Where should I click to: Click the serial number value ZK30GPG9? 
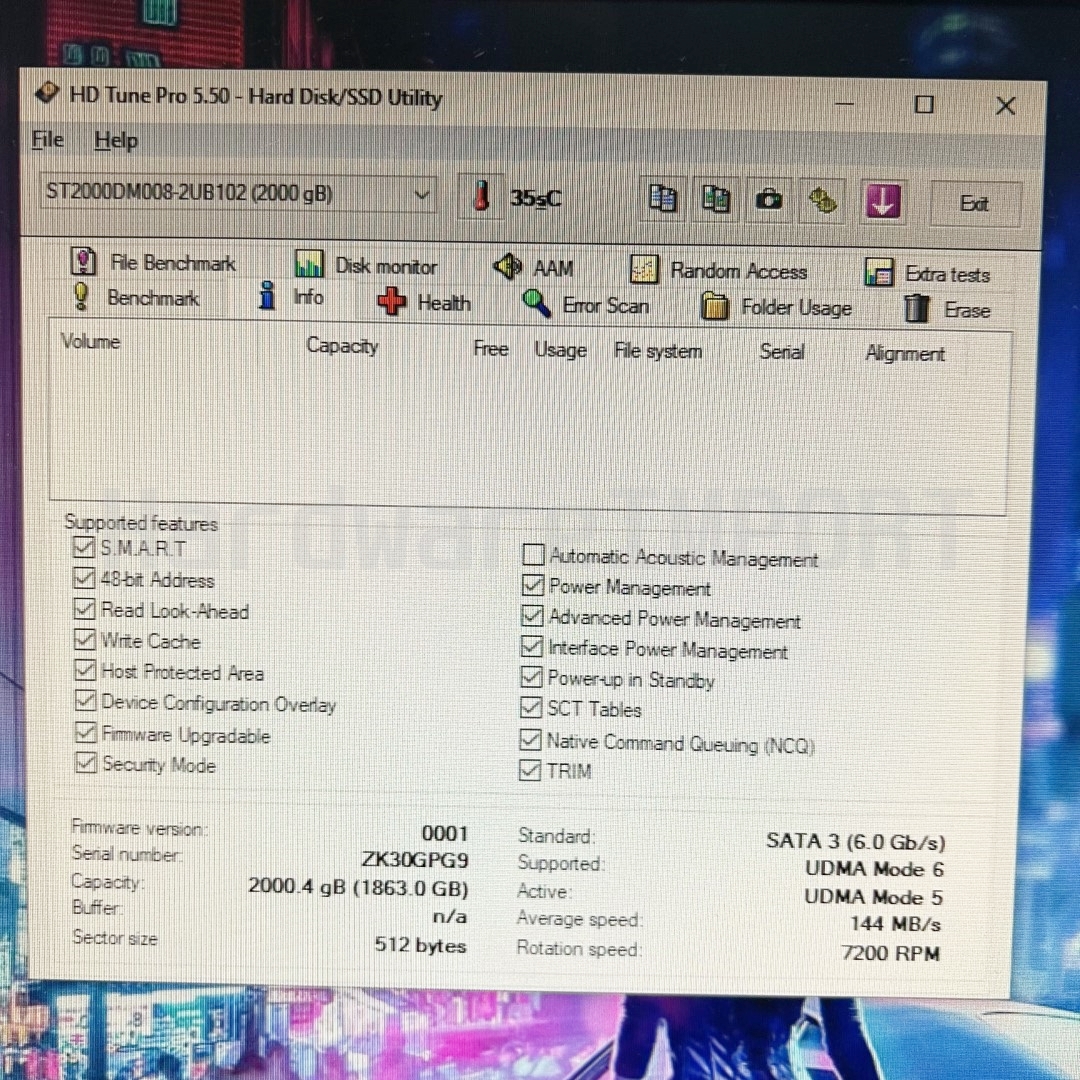click(x=415, y=860)
